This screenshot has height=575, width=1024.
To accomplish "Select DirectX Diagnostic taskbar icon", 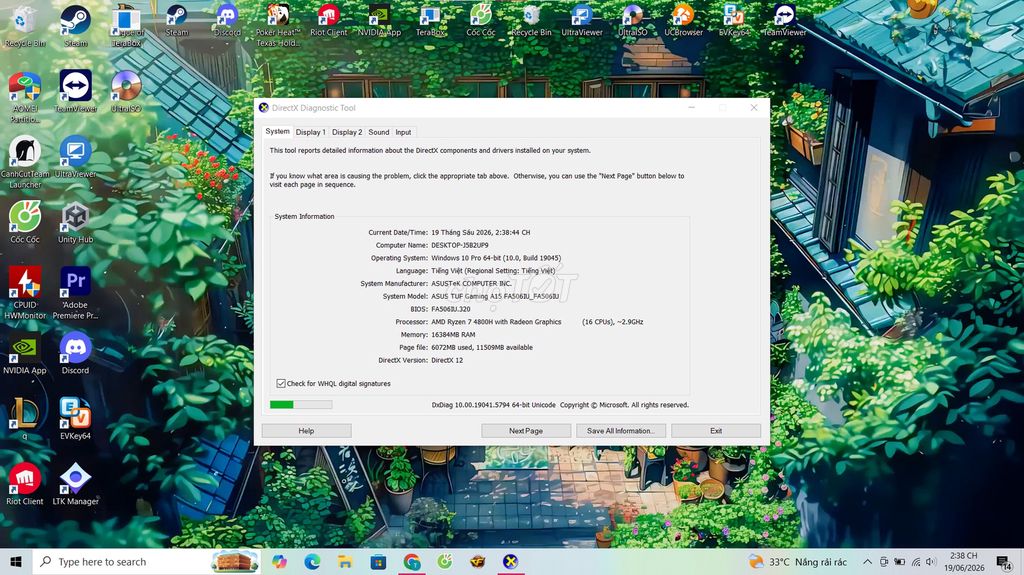I will 511,561.
